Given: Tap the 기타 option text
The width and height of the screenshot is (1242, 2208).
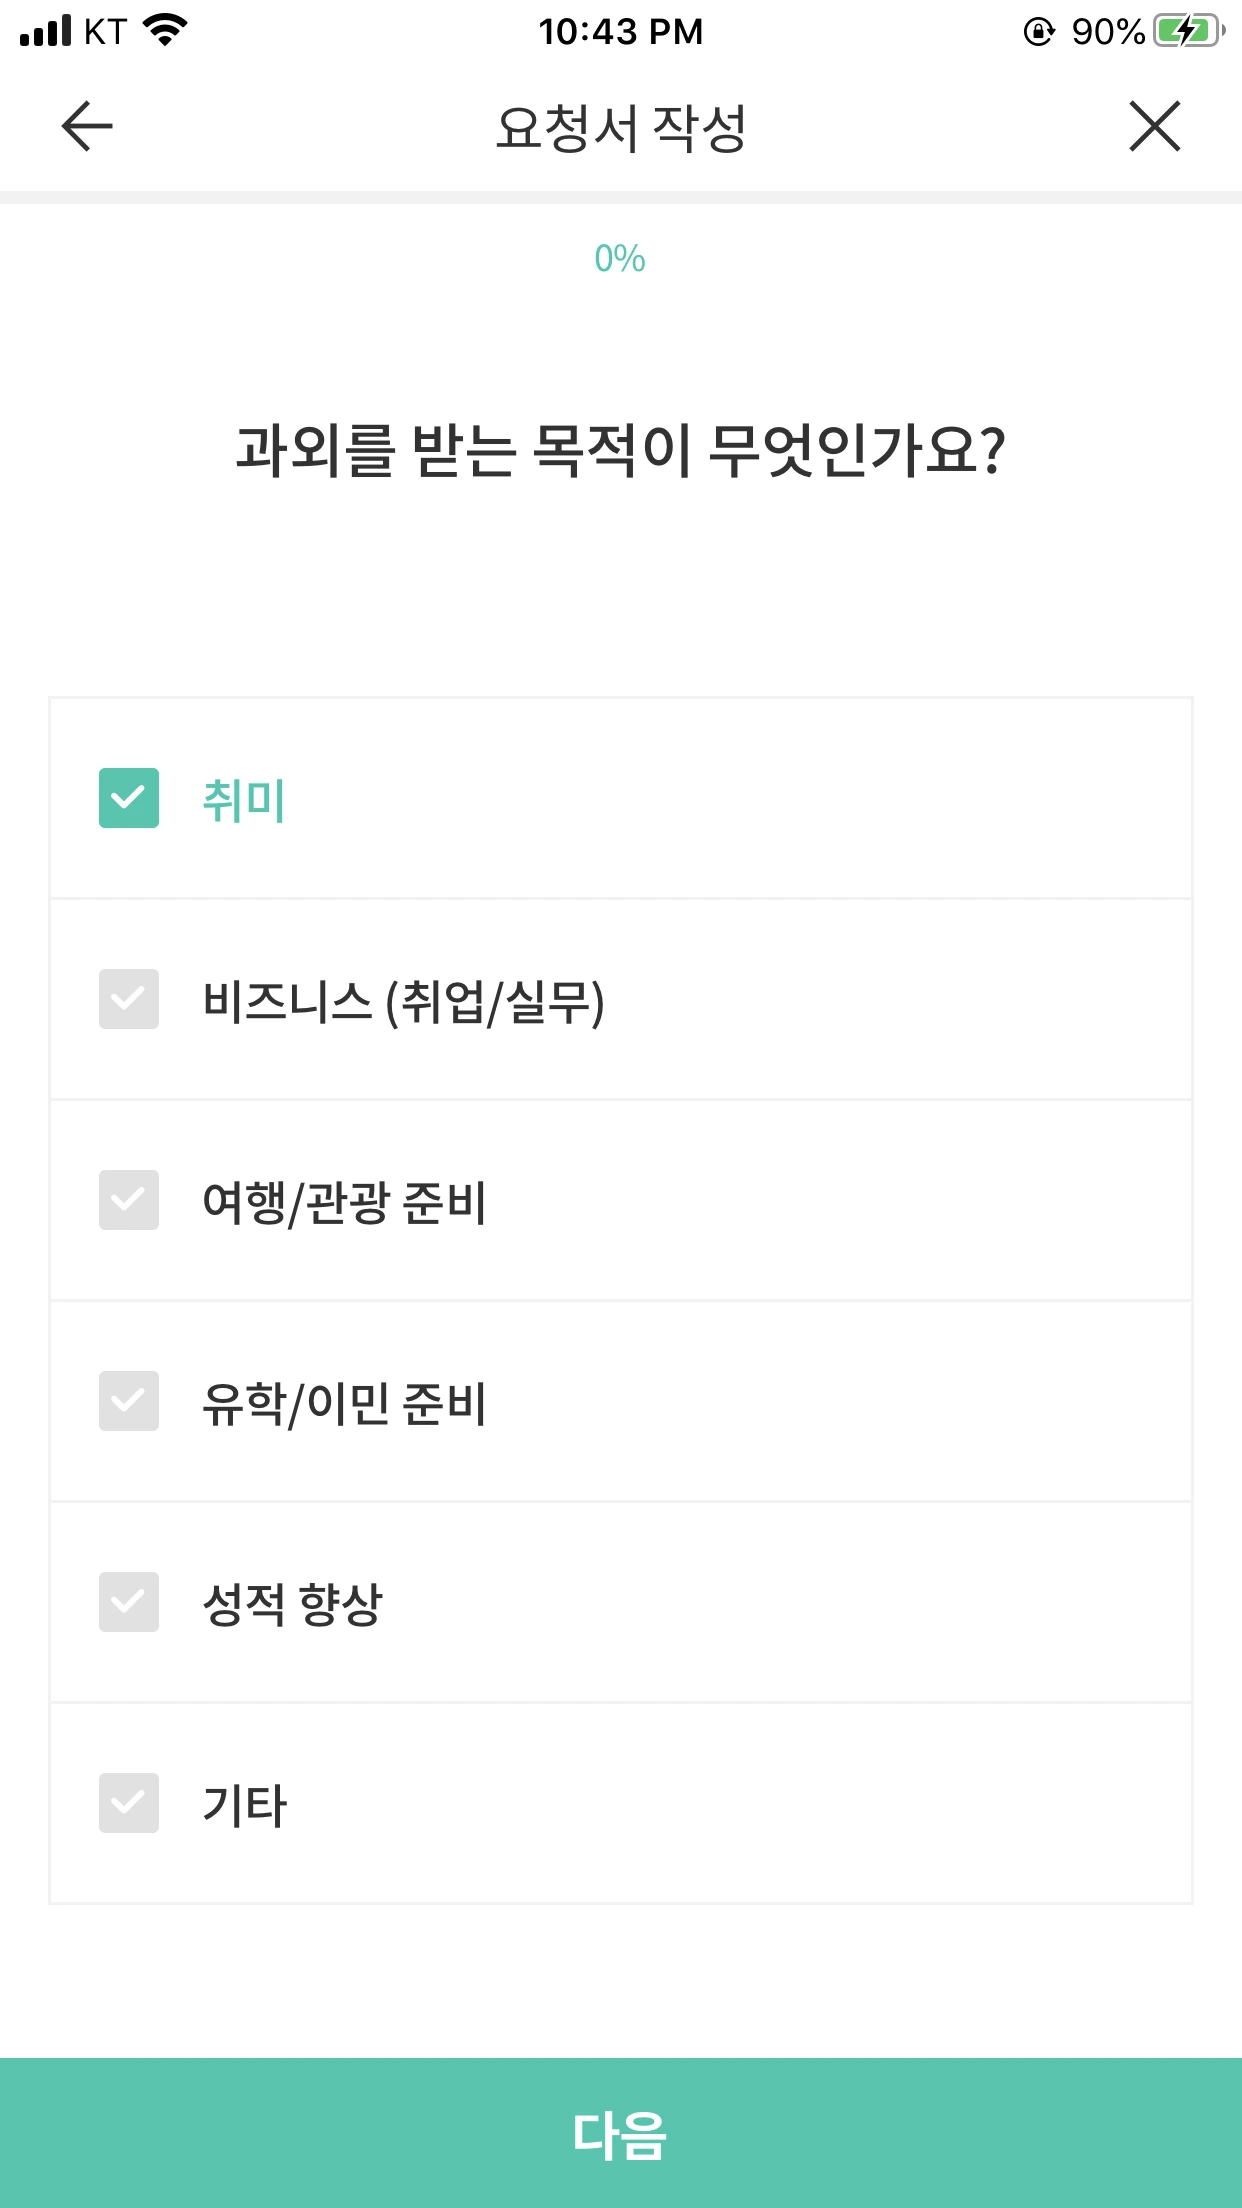Looking at the screenshot, I should [245, 1805].
